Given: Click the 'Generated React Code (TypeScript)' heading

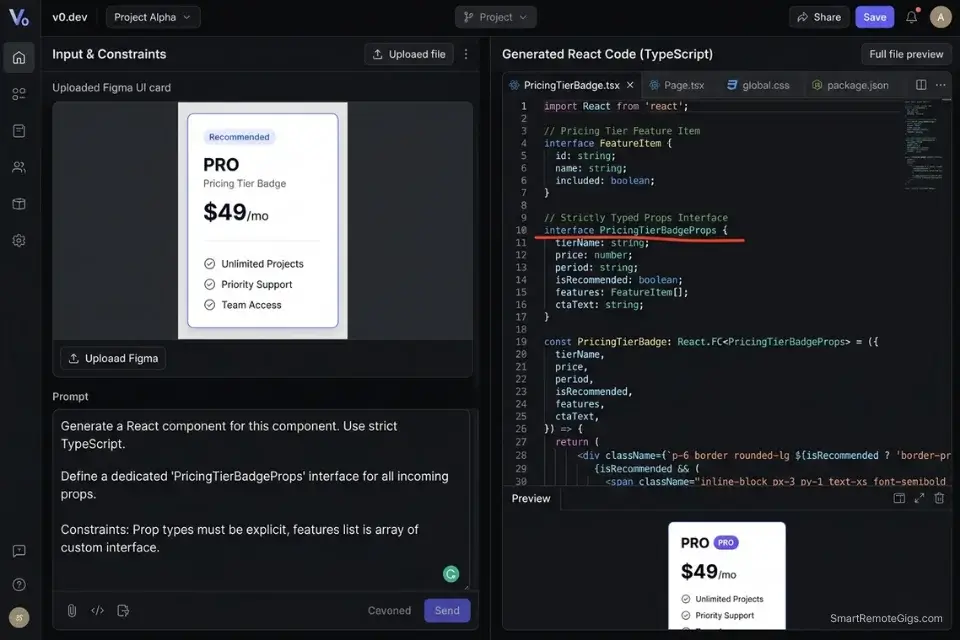Looking at the screenshot, I should click(607, 54).
